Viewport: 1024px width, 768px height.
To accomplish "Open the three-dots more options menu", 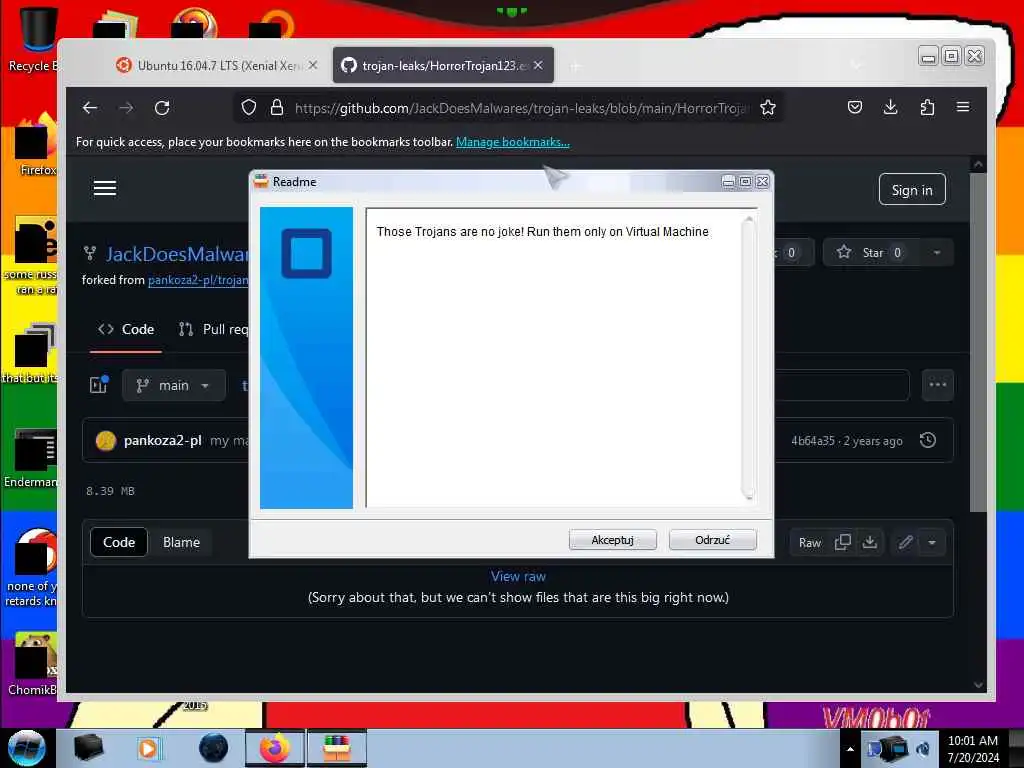I will tap(938, 385).
